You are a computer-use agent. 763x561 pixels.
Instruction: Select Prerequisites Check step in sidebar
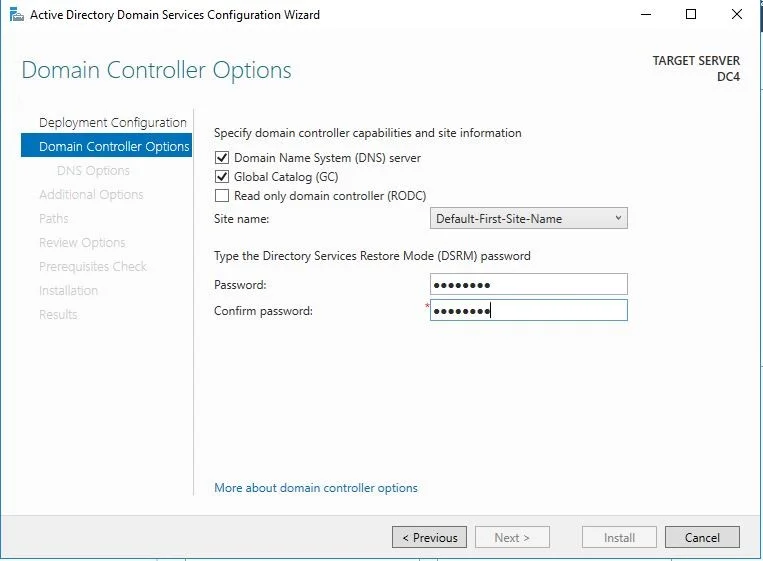tap(93, 267)
